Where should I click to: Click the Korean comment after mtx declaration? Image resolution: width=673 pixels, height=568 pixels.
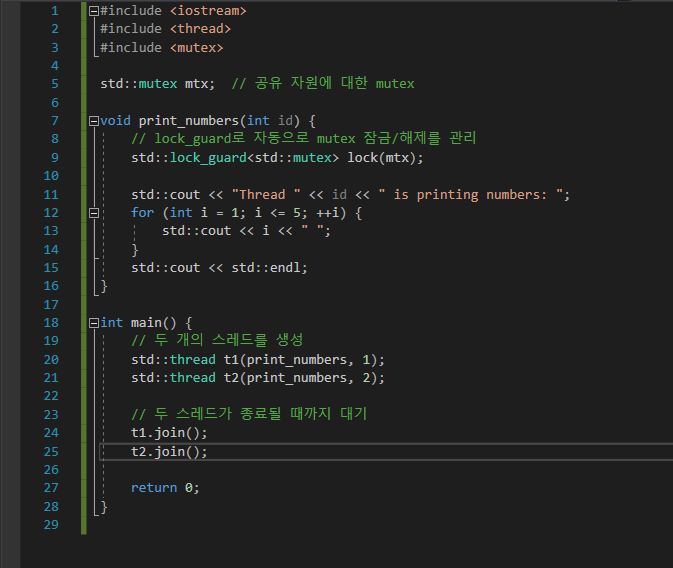[323, 83]
